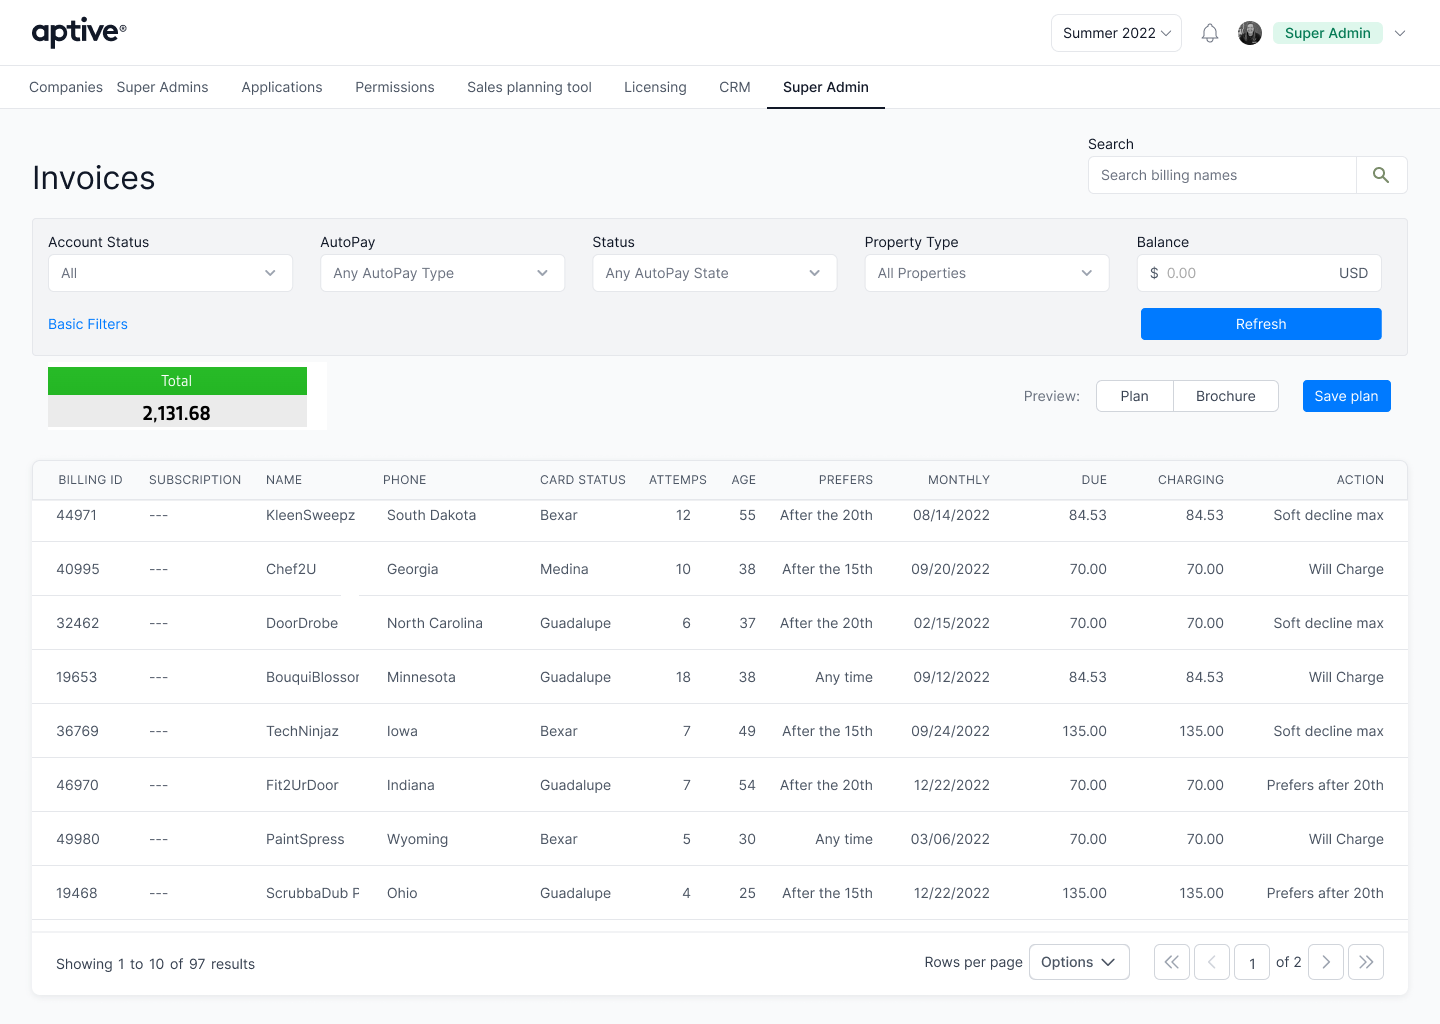Screen dimensions: 1440x1024
Task: Click the Super Admin role badge
Action: click(1328, 33)
